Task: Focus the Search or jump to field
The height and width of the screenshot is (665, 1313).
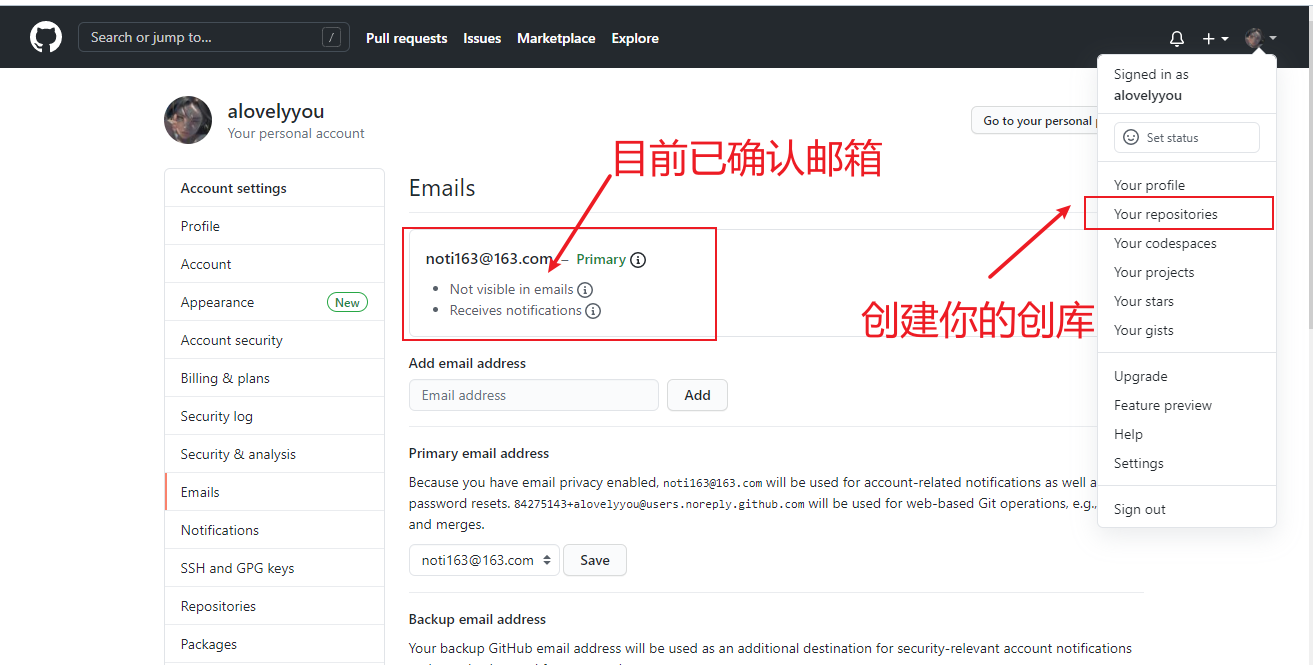Action: point(214,38)
